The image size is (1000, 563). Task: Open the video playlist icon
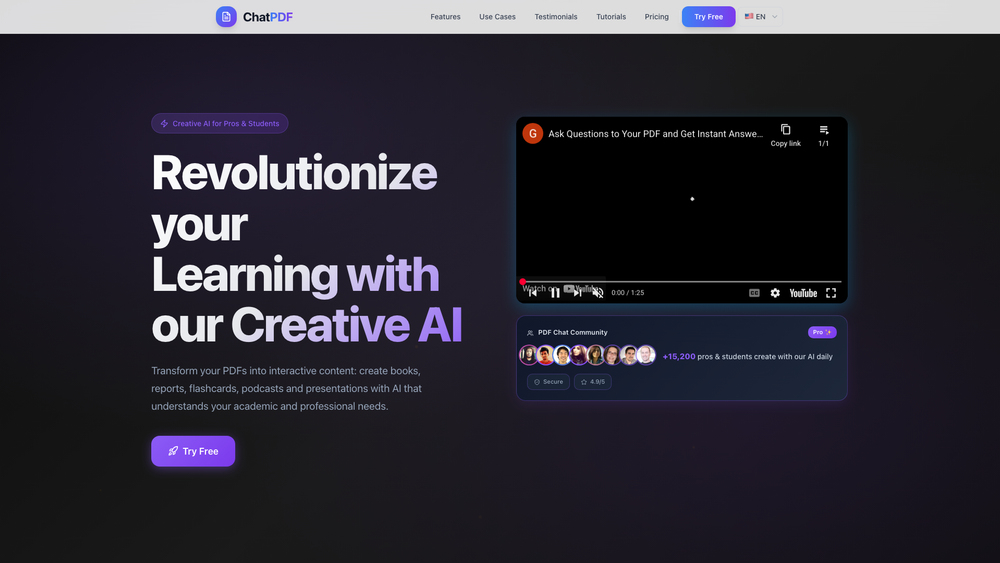[823, 135]
